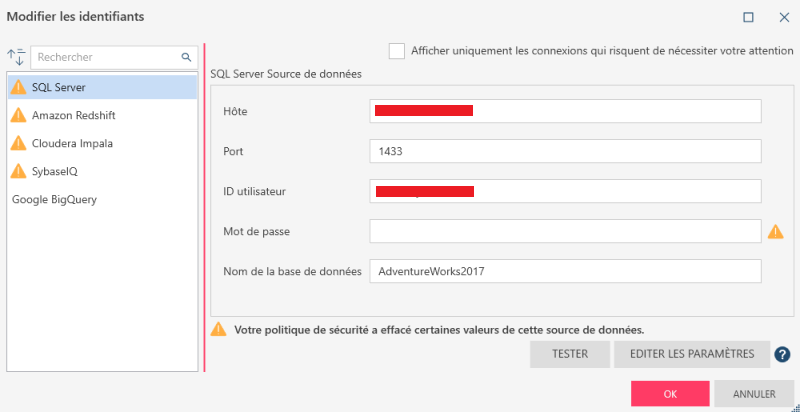Click the magnifier icon in the search box

186,58
